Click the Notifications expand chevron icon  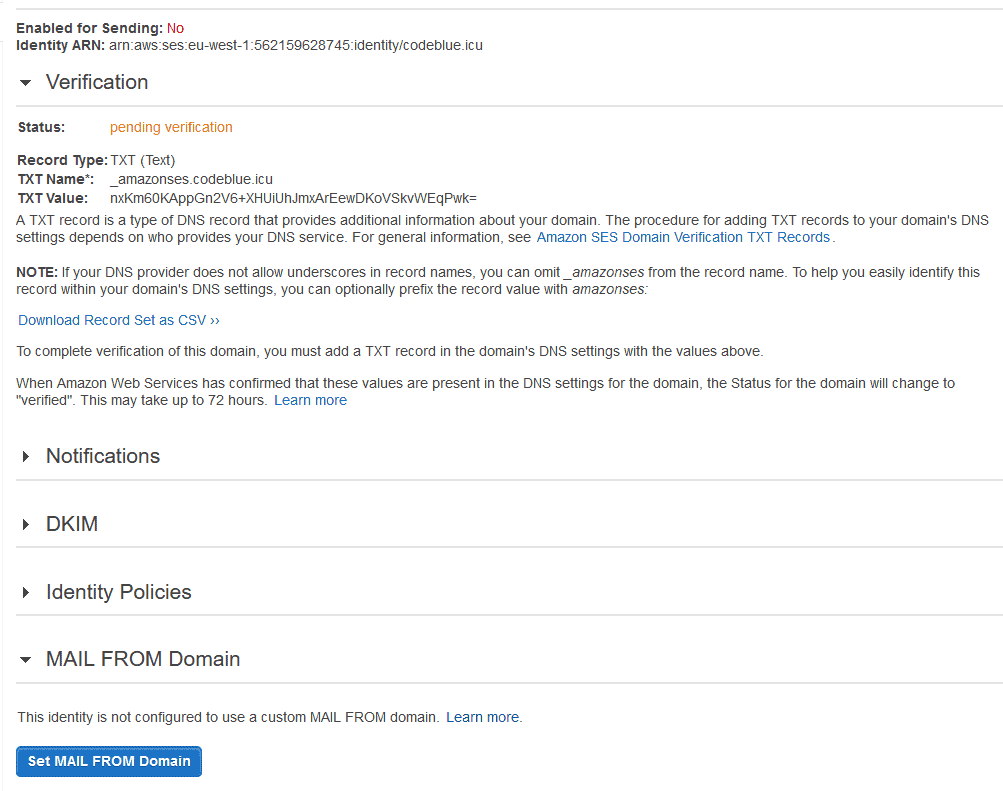point(24,456)
